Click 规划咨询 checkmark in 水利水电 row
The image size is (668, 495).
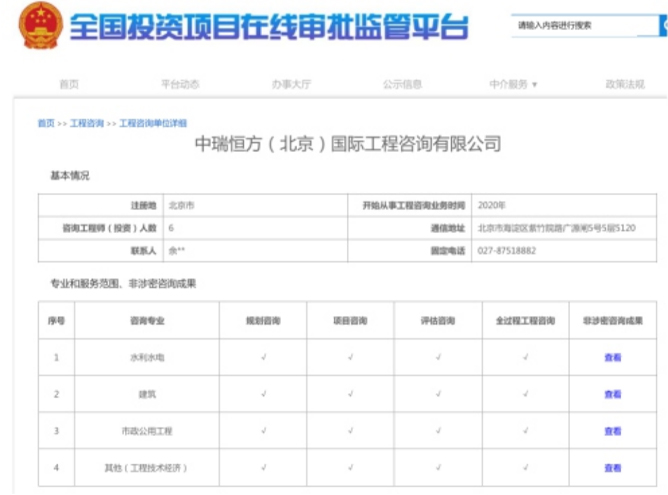pyautogui.click(x=263, y=357)
